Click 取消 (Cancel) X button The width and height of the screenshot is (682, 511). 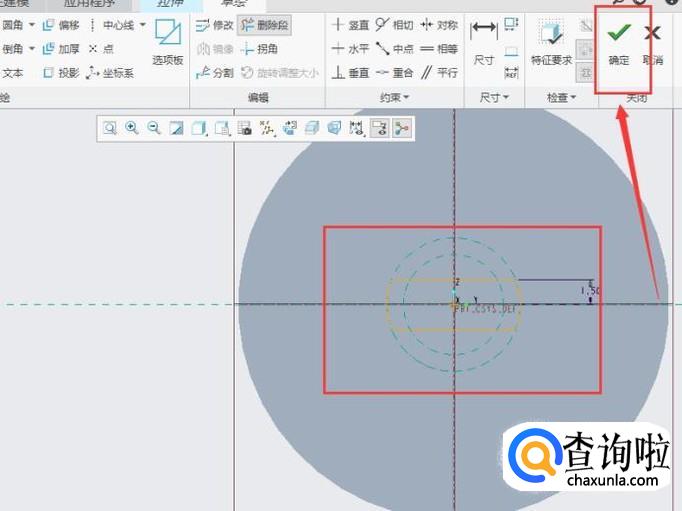[x=652, y=43]
